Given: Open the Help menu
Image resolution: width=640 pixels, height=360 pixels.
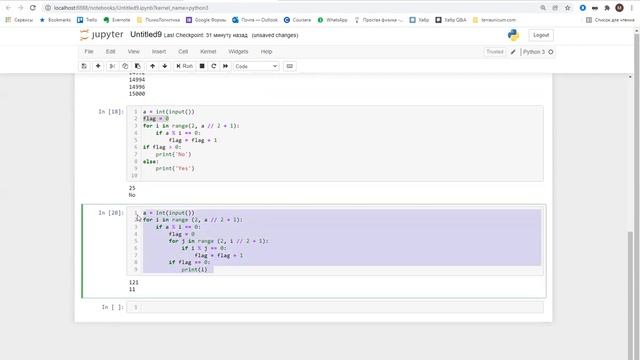Looking at the screenshot, I should click(x=267, y=52).
